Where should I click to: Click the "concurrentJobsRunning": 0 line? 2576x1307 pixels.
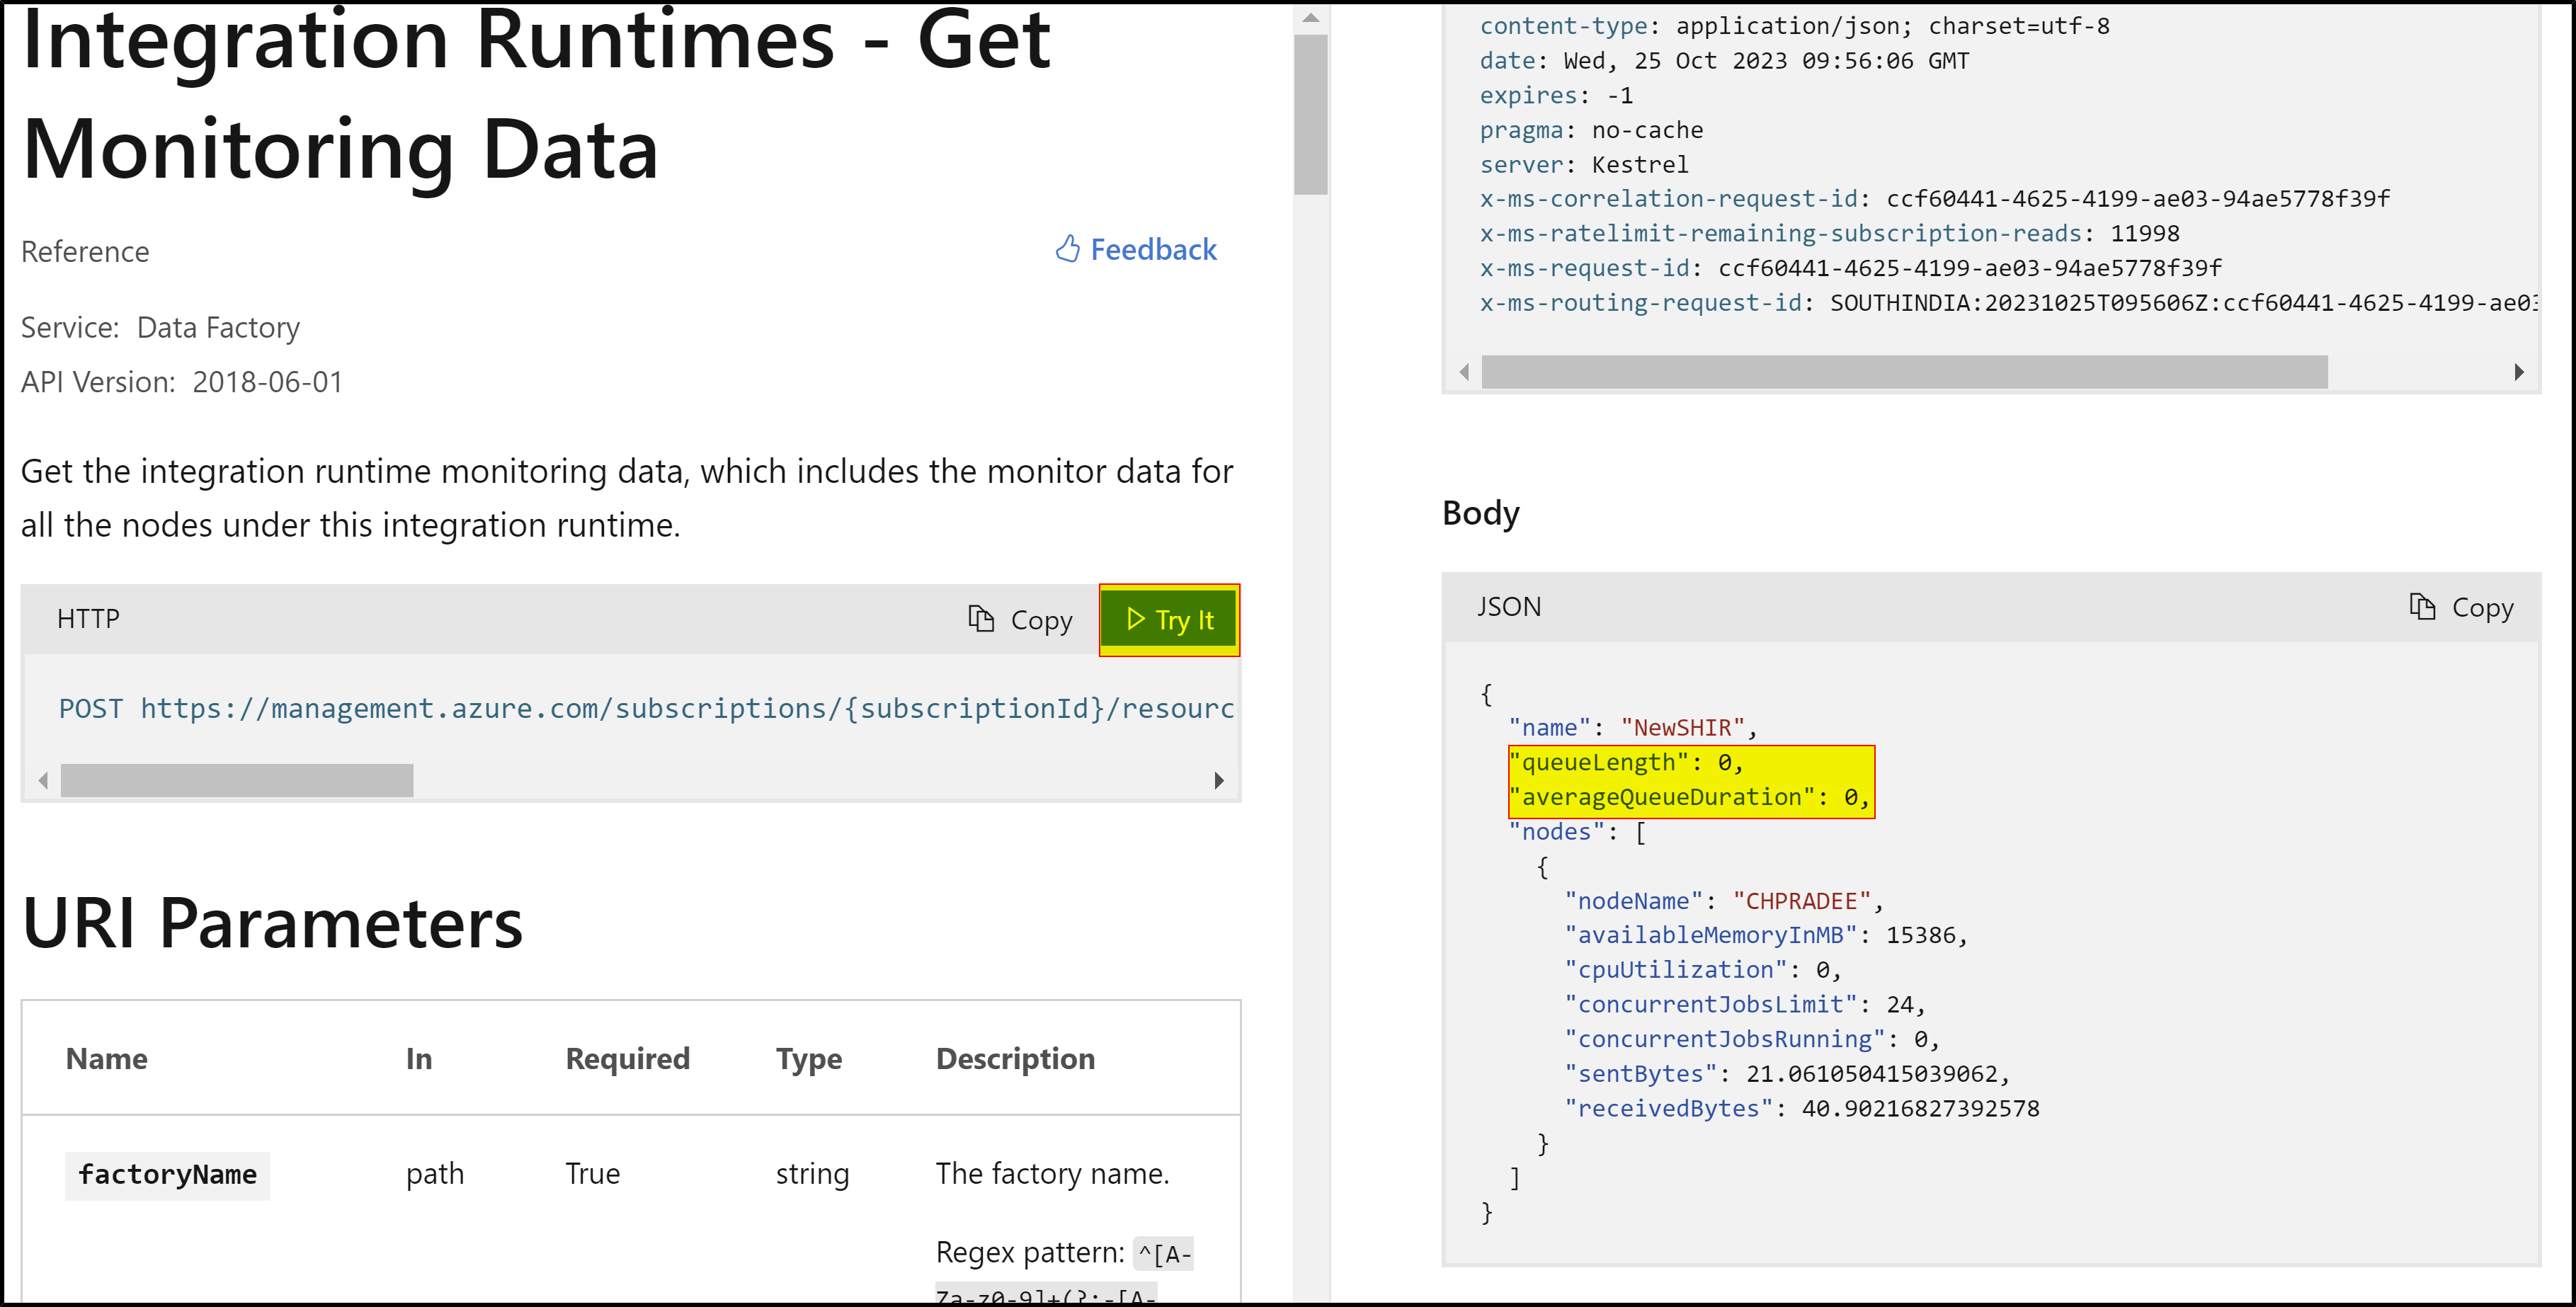(1752, 1039)
